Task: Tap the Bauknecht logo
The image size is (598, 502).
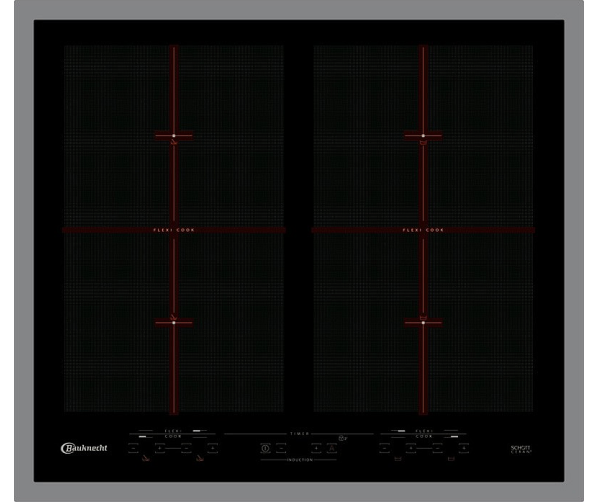Action: [x=84, y=448]
